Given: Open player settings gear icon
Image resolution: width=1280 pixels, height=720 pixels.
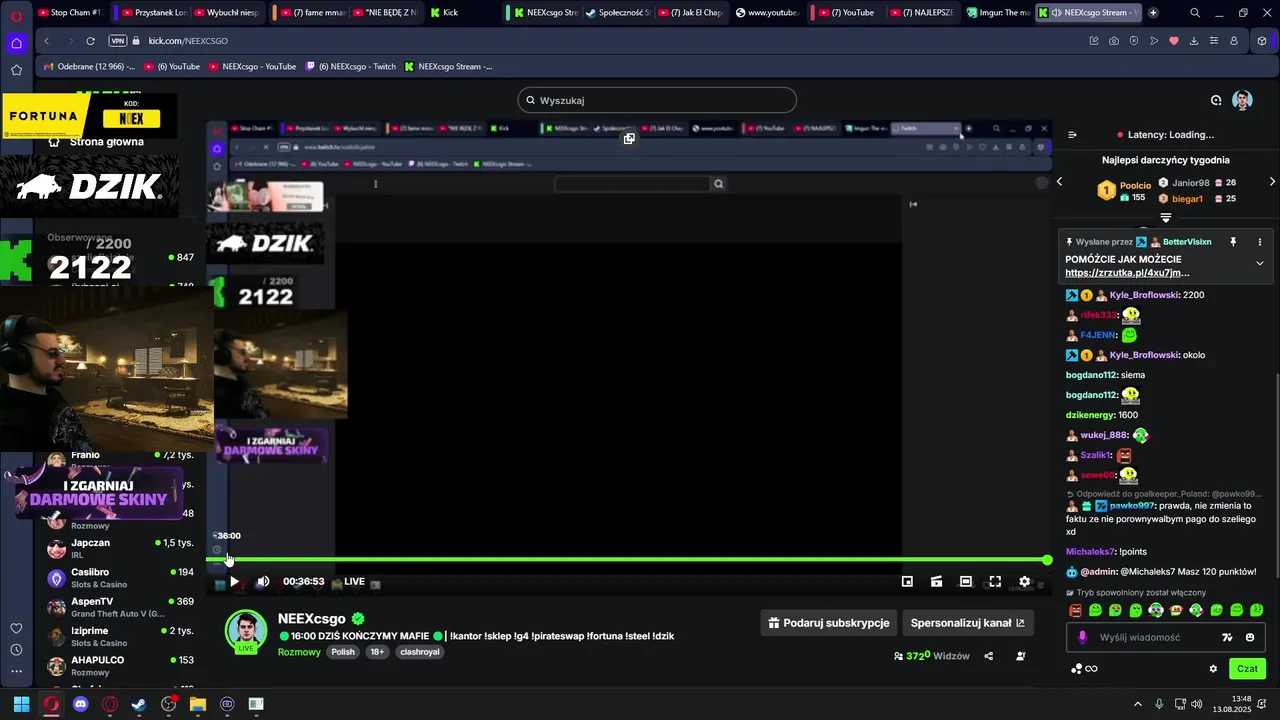Looking at the screenshot, I should (x=1024, y=581).
